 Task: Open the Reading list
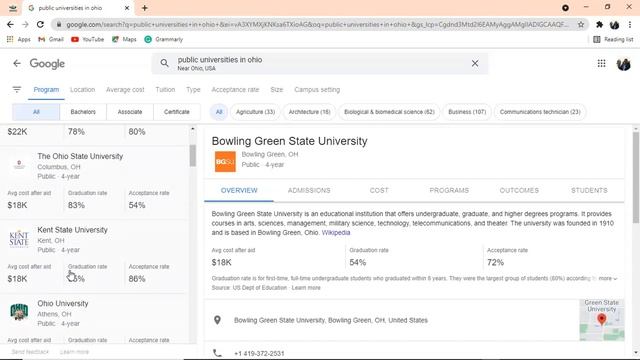(613, 39)
